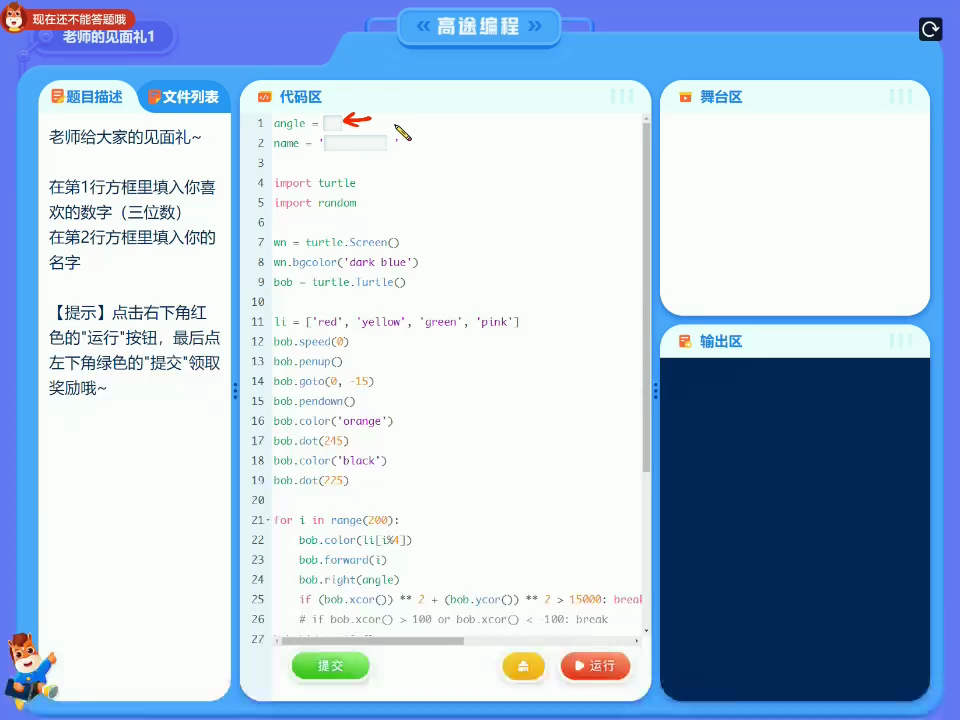Collapse the for loop on line 21
Screen dimensions: 960x720
tap(268, 520)
